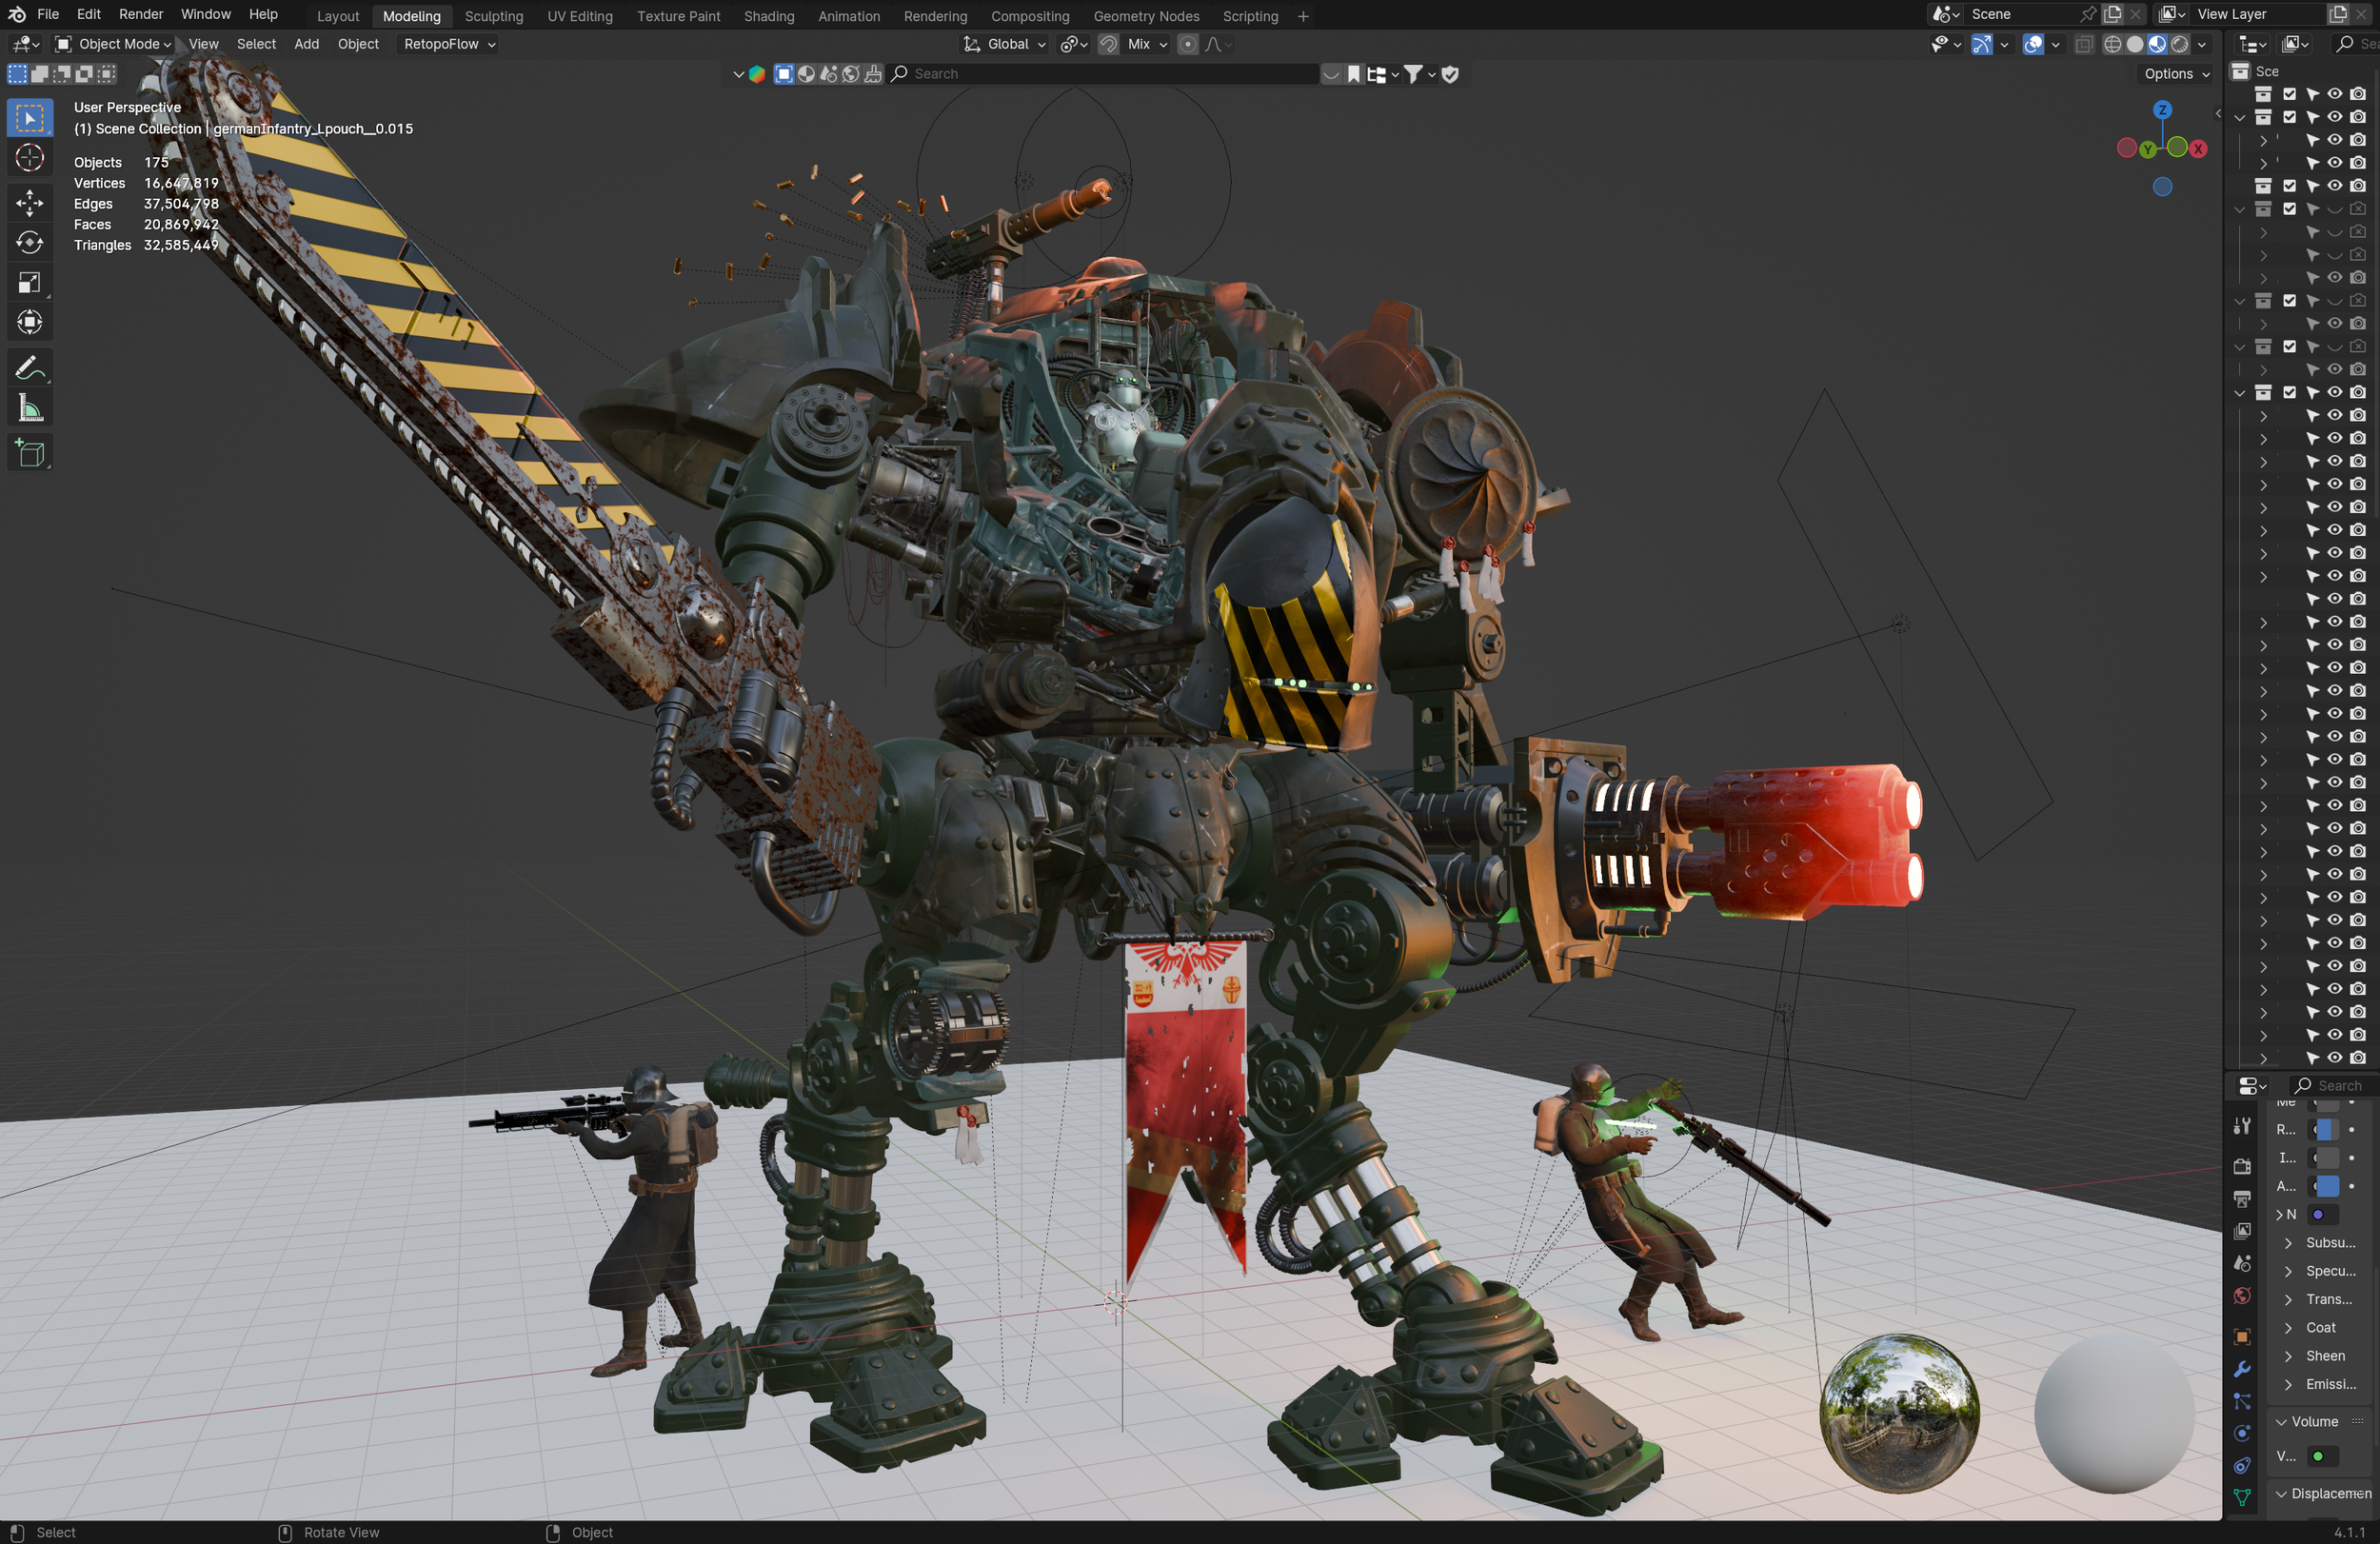Switch to wireframe viewport shading
Viewport: 2380px width, 1544px height.
pos(2112,44)
